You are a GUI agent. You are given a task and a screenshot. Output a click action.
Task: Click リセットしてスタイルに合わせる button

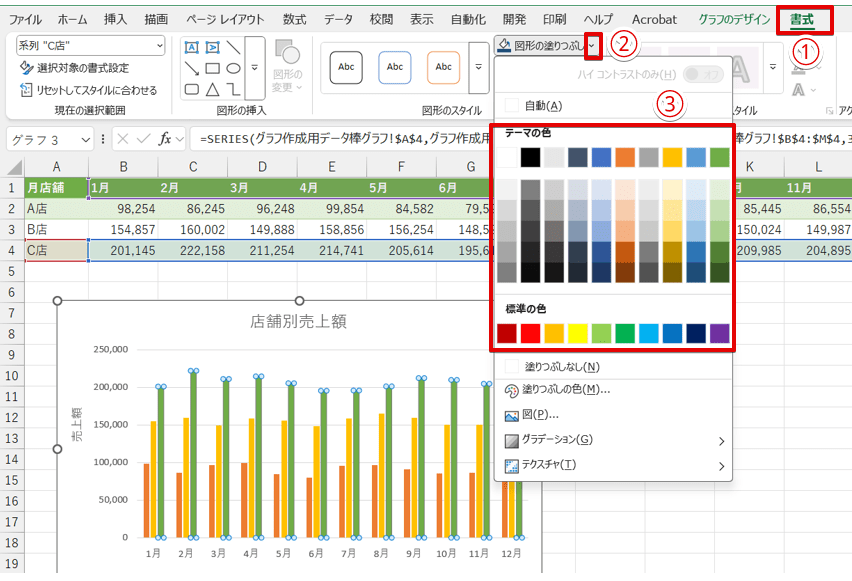(88, 90)
